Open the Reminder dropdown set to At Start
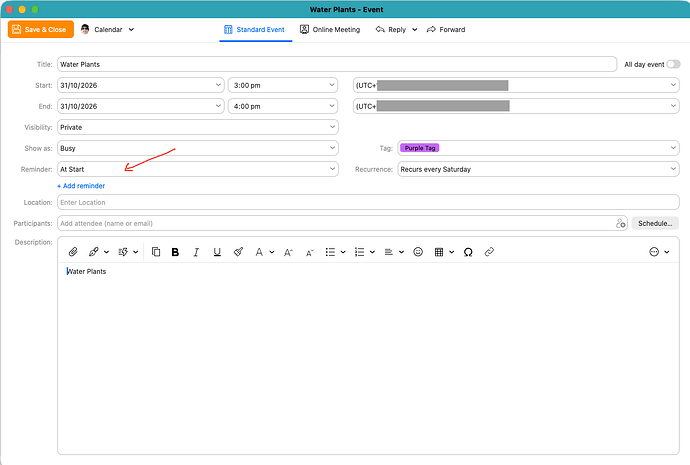Screen dimensions: 690x465 point(198,169)
